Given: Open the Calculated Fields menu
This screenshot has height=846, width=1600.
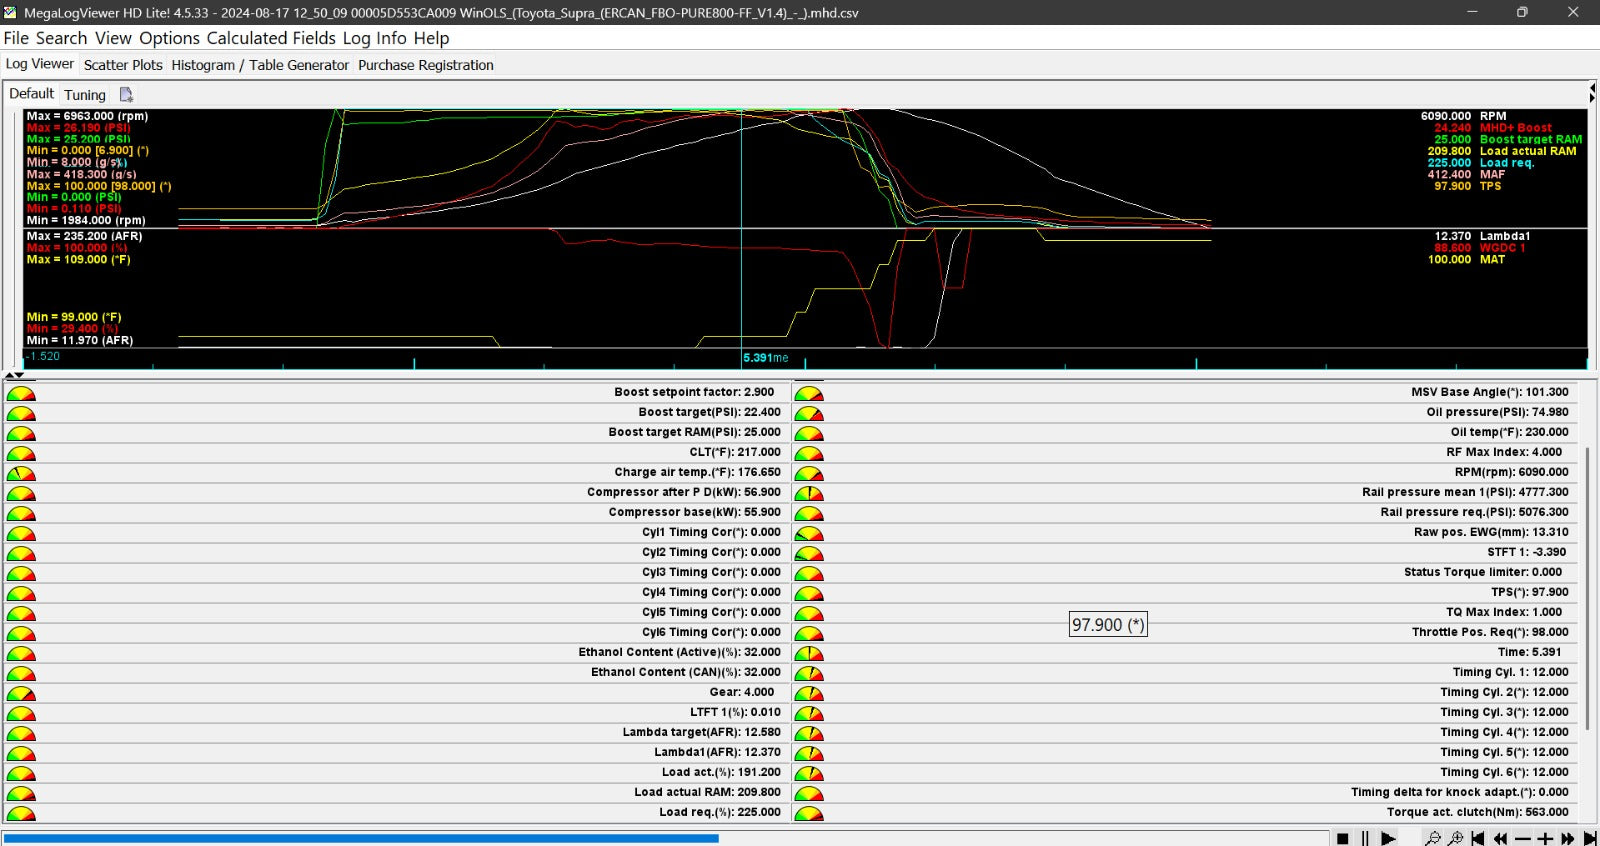Looking at the screenshot, I should (271, 38).
